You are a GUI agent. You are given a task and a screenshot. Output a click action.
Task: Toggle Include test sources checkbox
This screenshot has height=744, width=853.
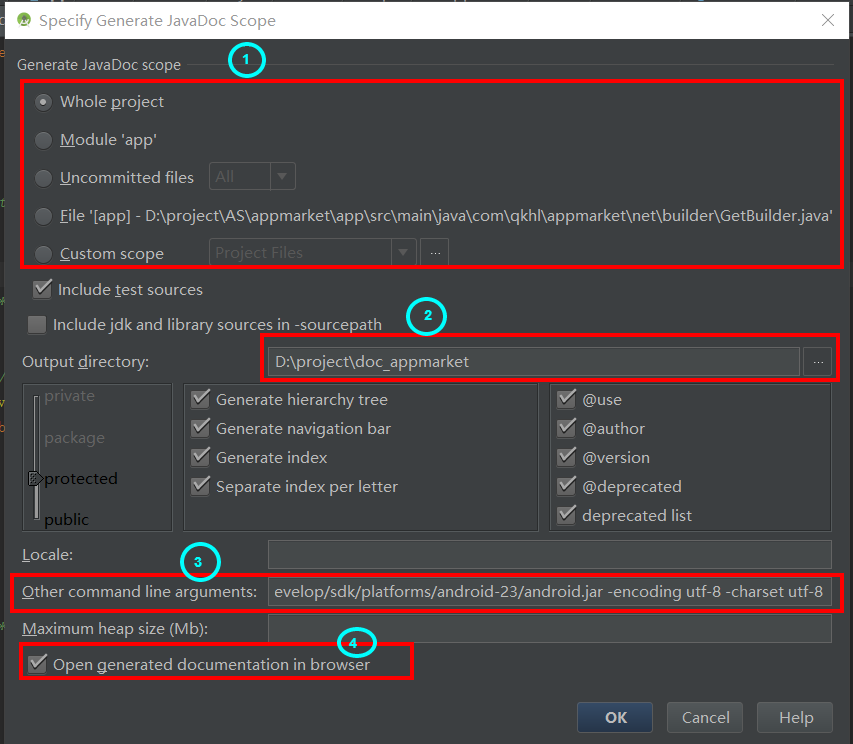[42, 289]
